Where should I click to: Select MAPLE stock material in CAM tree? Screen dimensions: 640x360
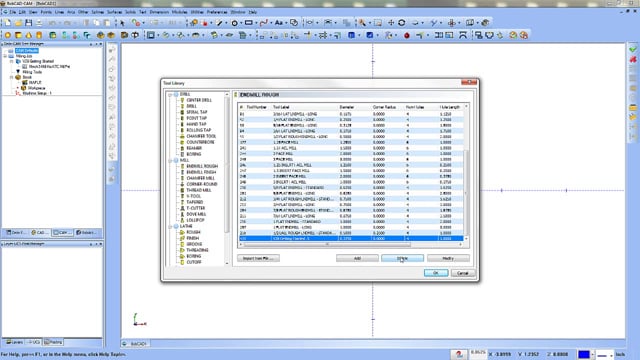tap(35, 82)
